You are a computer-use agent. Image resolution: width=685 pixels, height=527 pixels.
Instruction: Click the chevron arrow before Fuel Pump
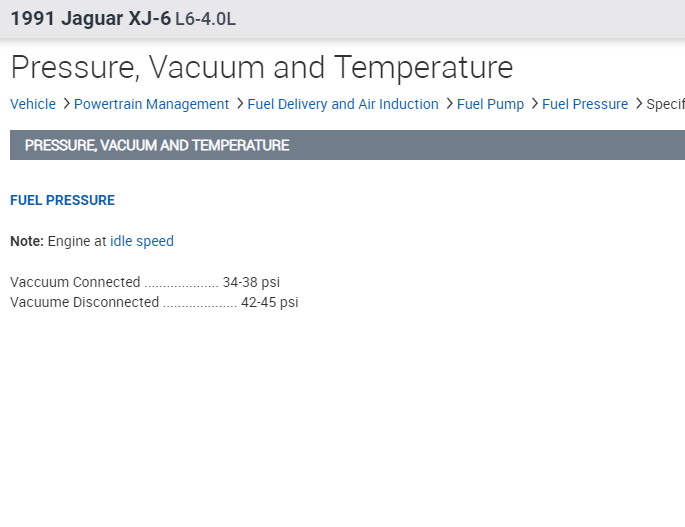click(449, 104)
